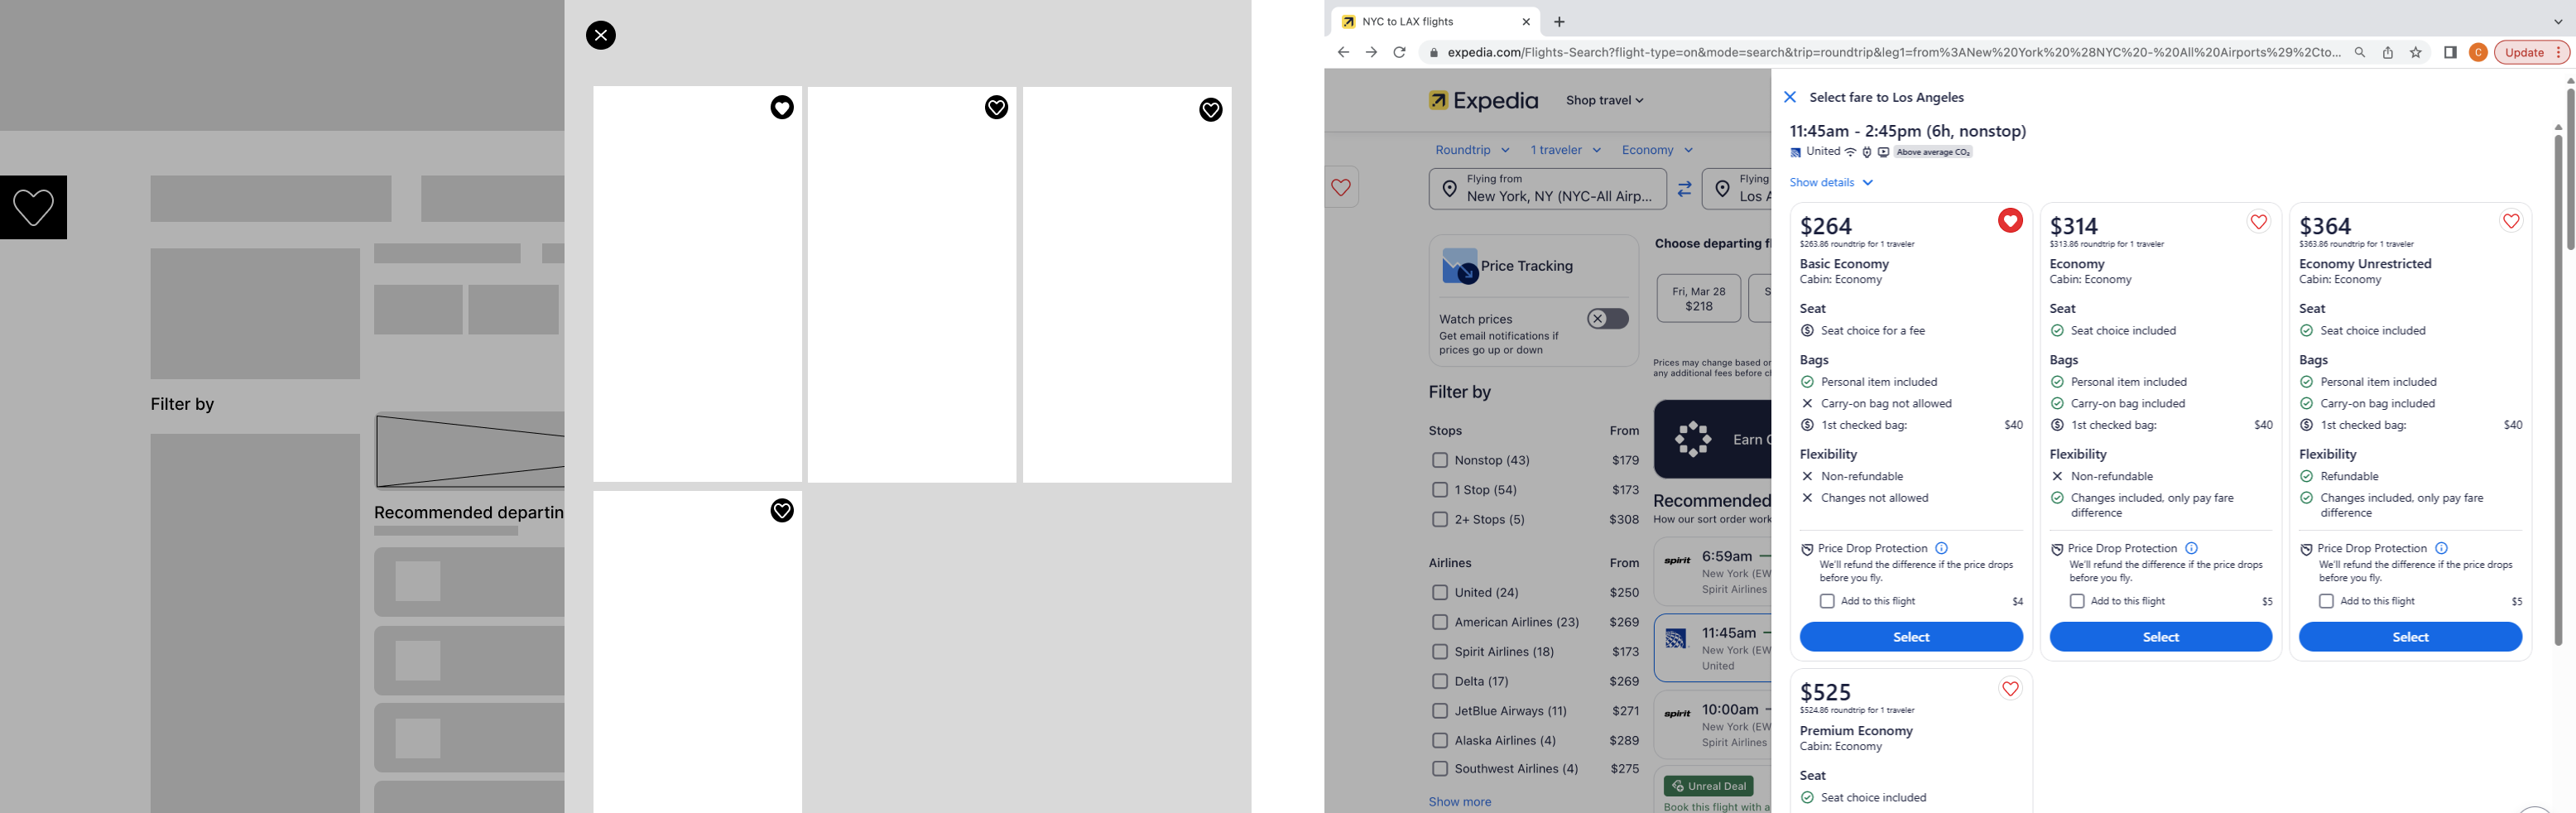Toggle the Watch prices switch
This screenshot has height=813, width=2576.
coord(1607,318)
